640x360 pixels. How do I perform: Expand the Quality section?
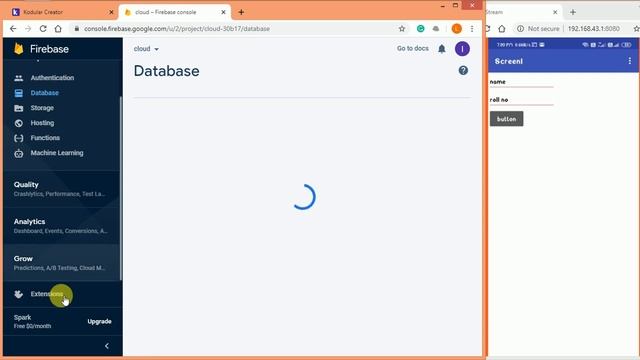61,189
